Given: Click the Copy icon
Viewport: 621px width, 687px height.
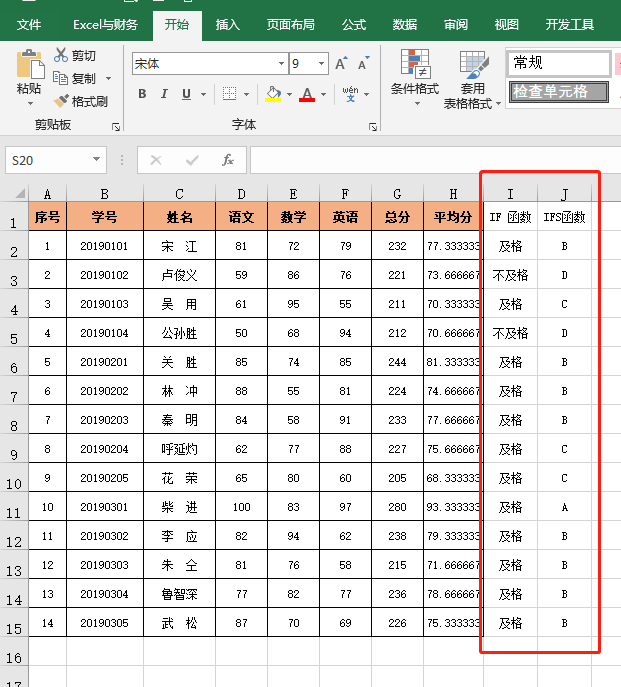Looking at the screenshot, I should click(60, 78).
